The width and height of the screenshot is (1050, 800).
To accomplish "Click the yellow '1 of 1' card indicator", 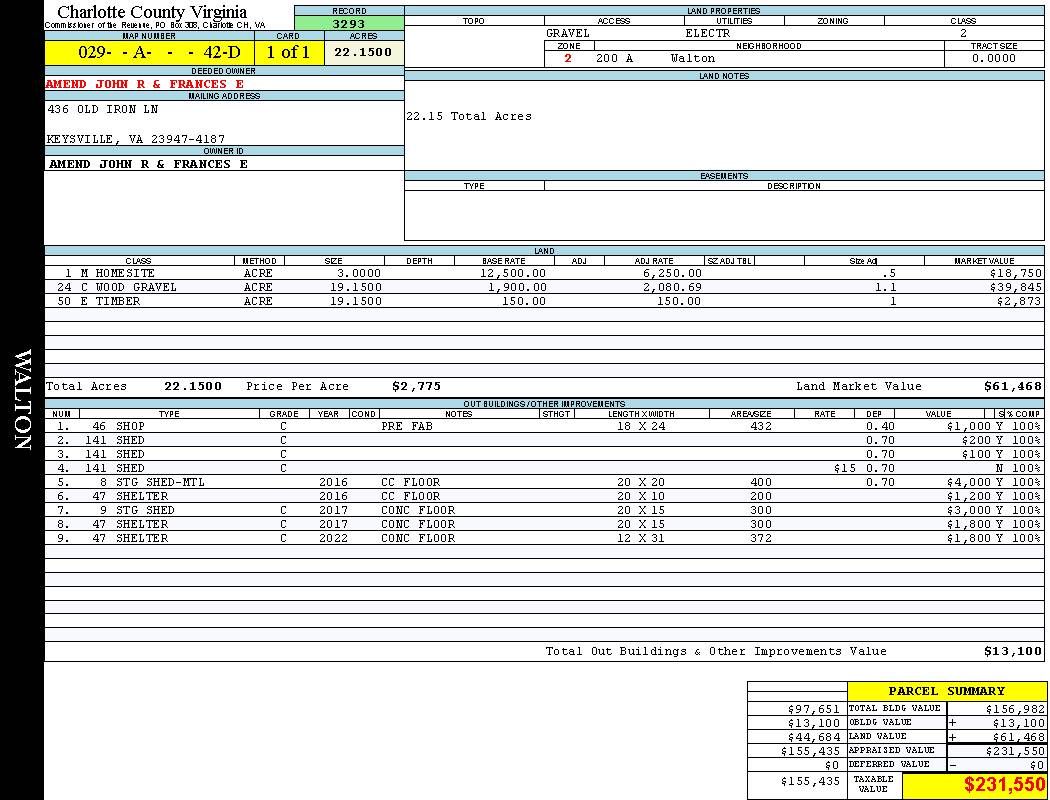I will [288, 53].
